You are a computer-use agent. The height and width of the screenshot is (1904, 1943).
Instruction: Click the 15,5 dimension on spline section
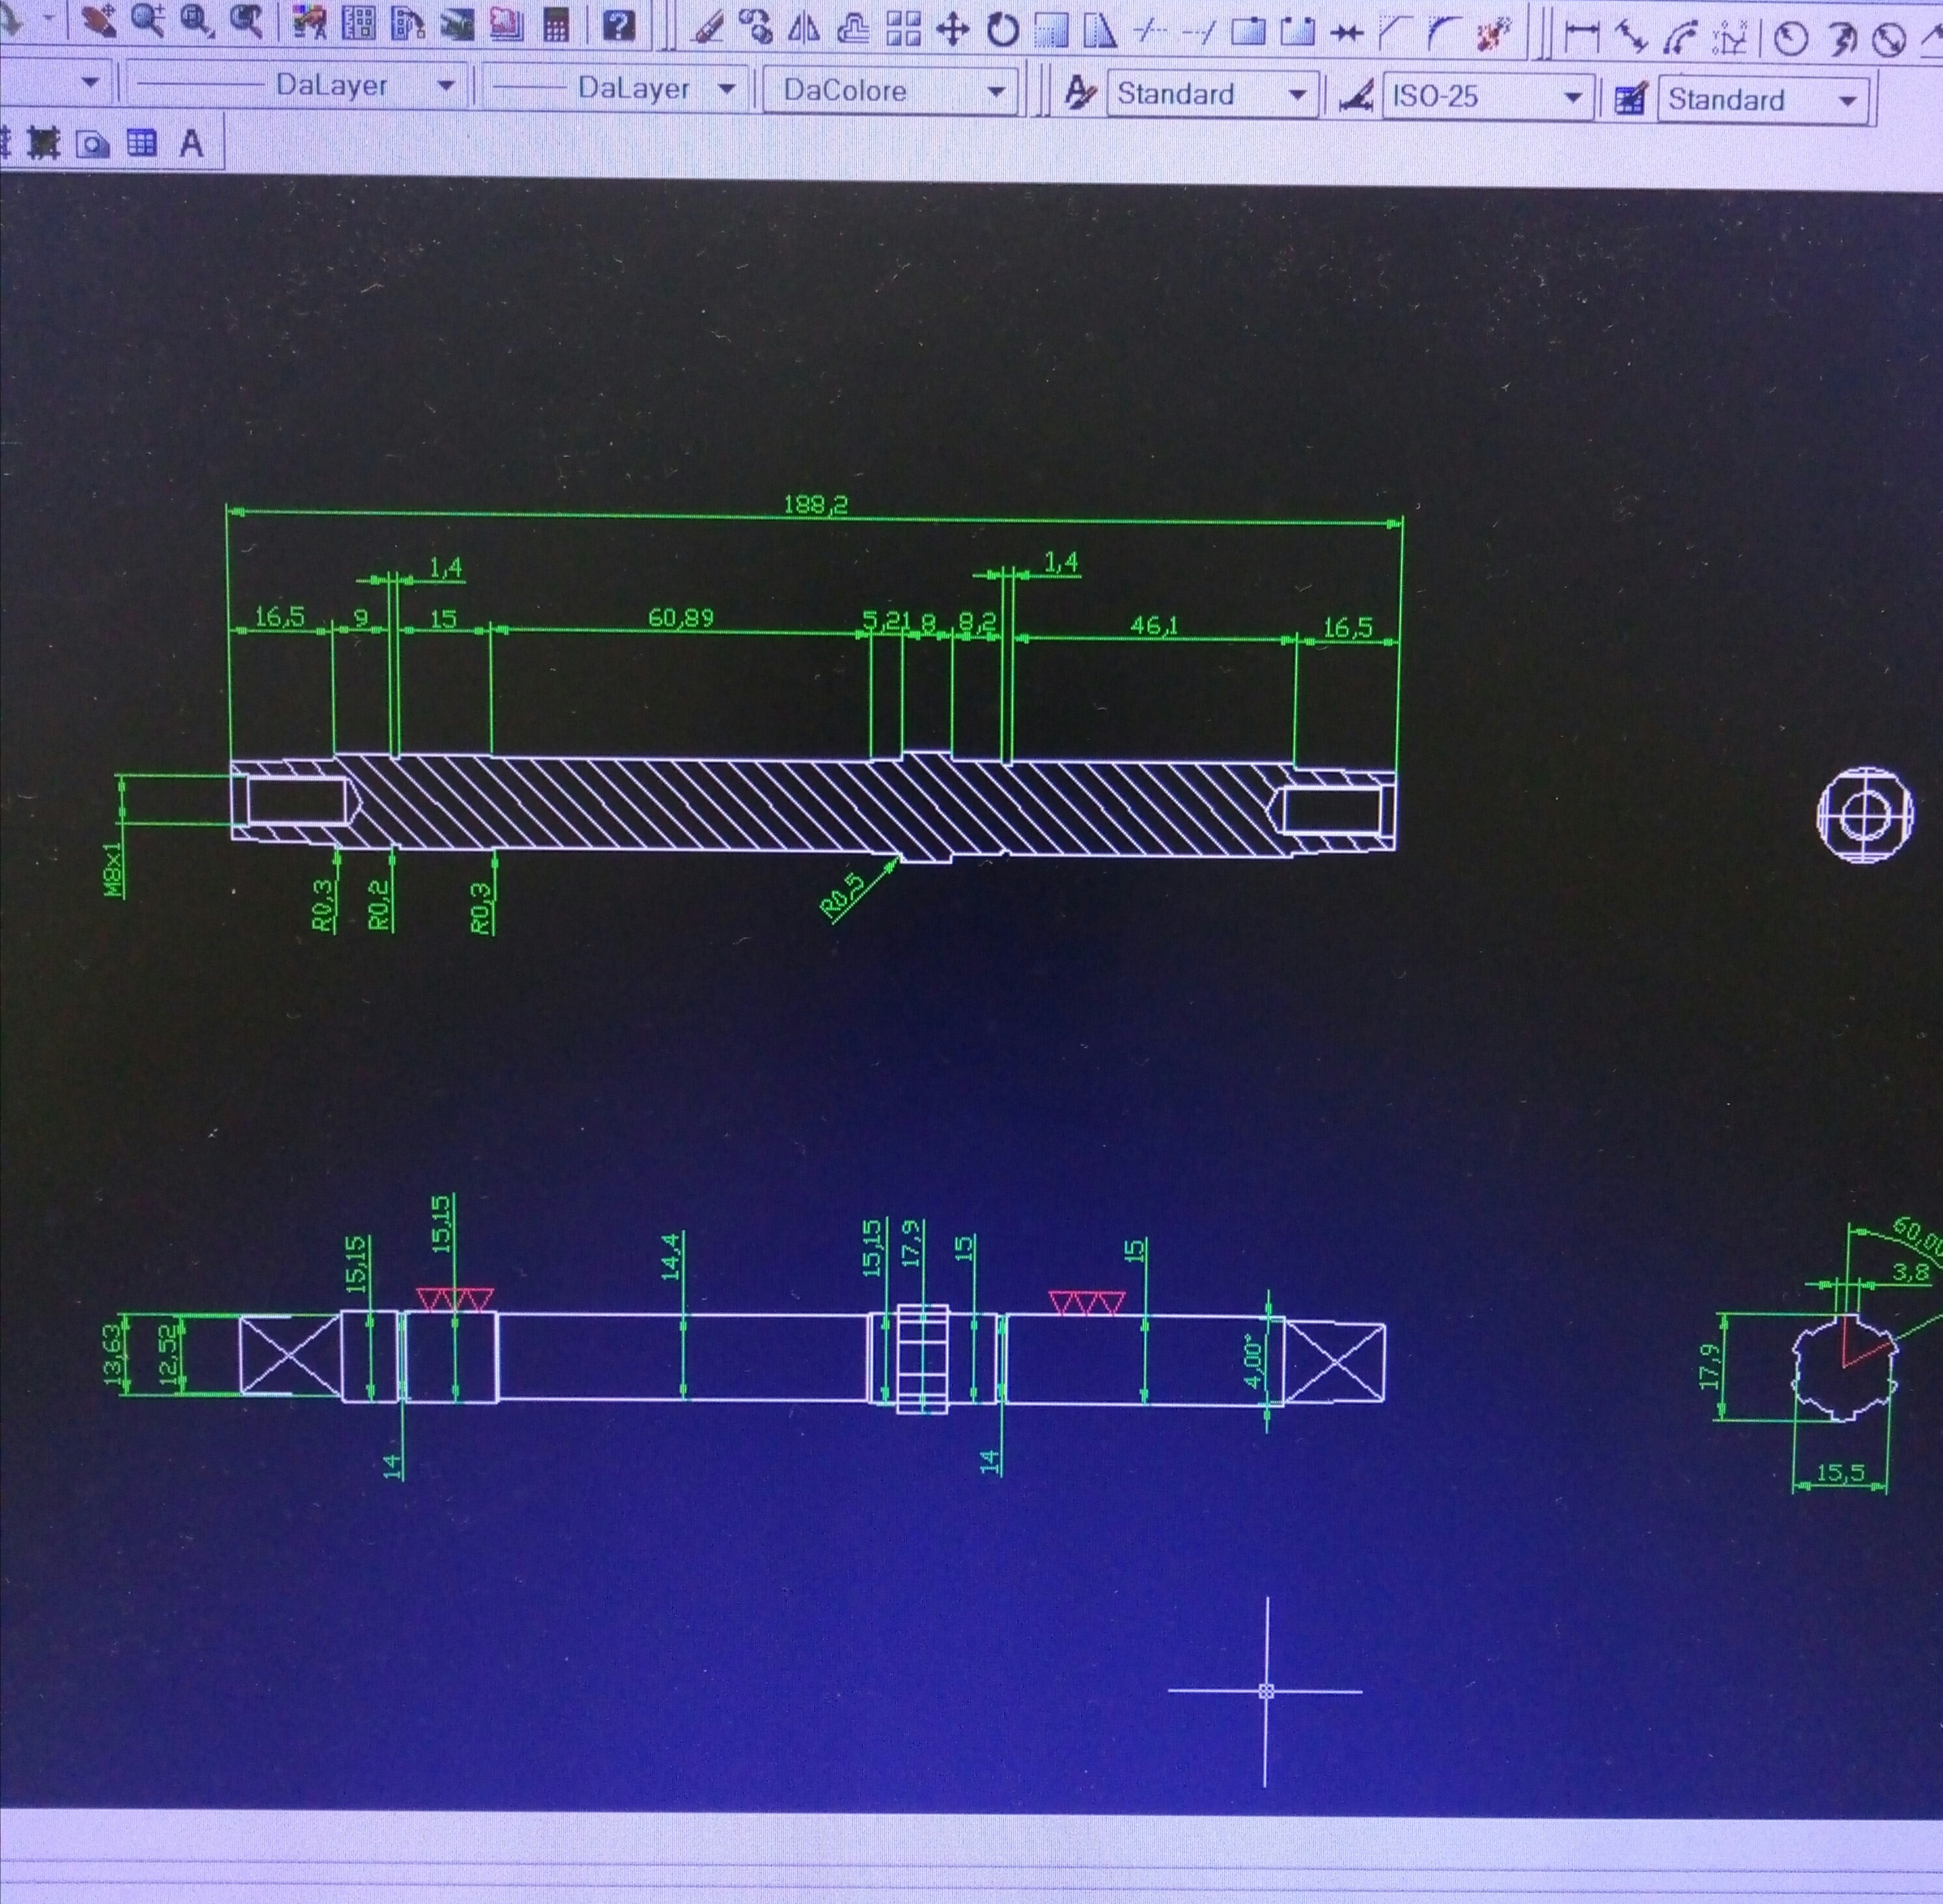click(x=1840, y=1472)
